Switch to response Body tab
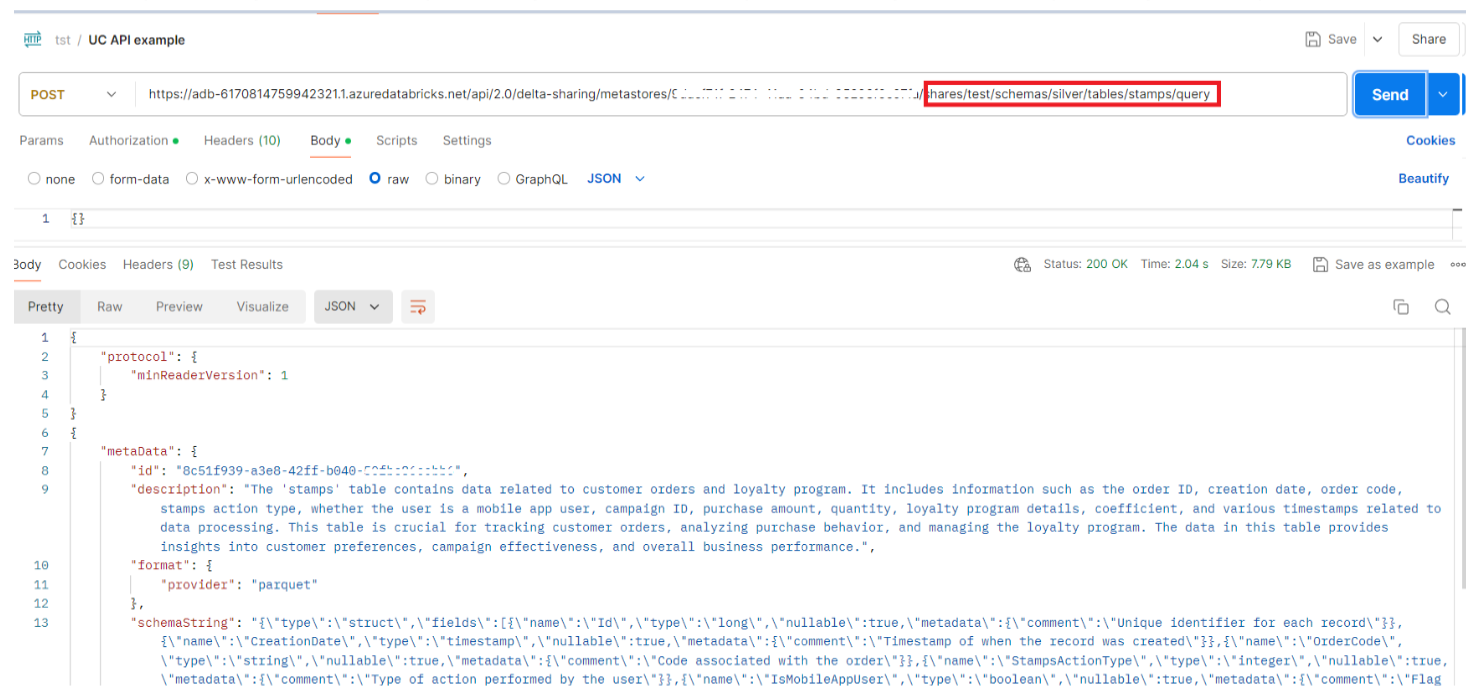 (27, 265)
